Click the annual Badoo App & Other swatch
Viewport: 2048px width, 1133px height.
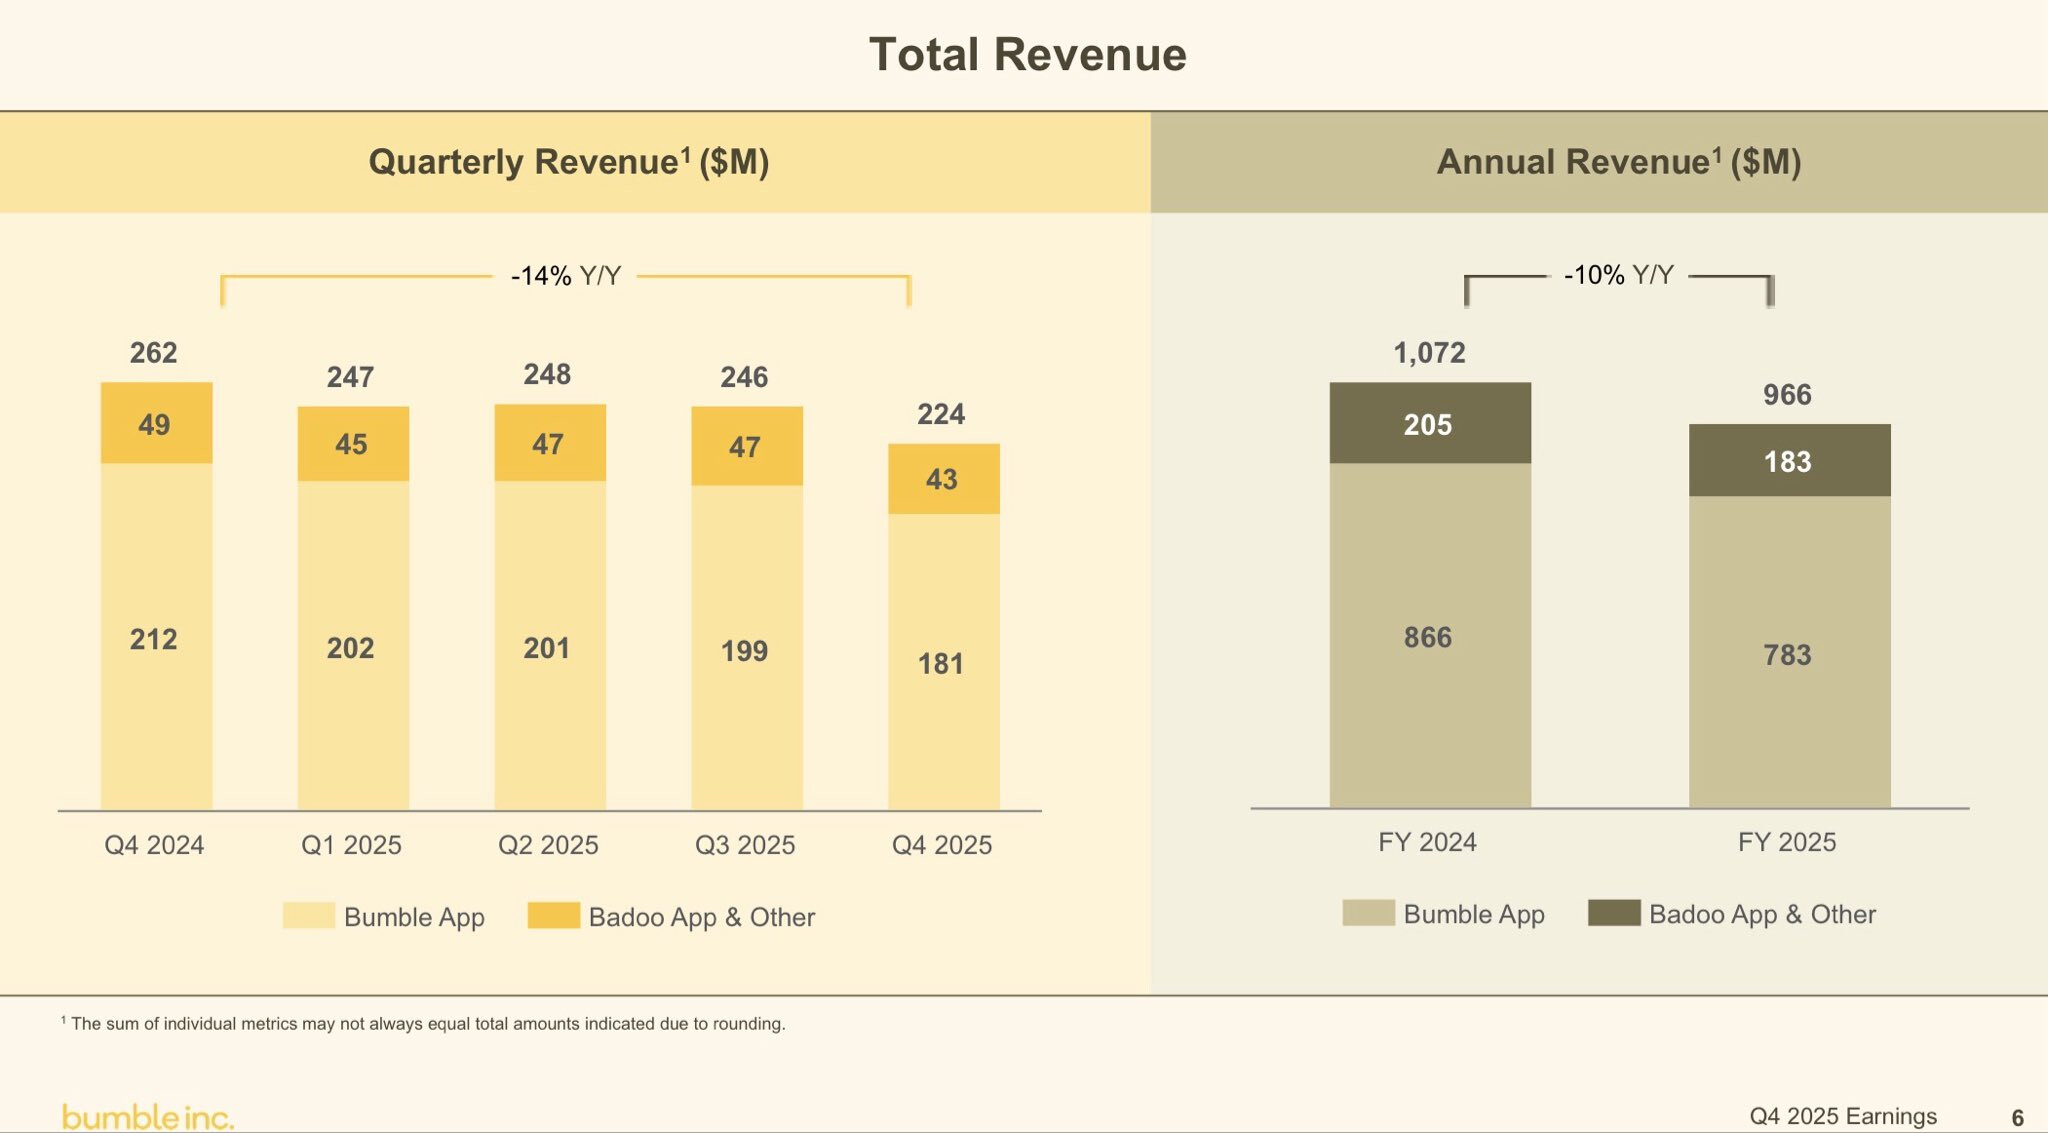point(1613,912)
